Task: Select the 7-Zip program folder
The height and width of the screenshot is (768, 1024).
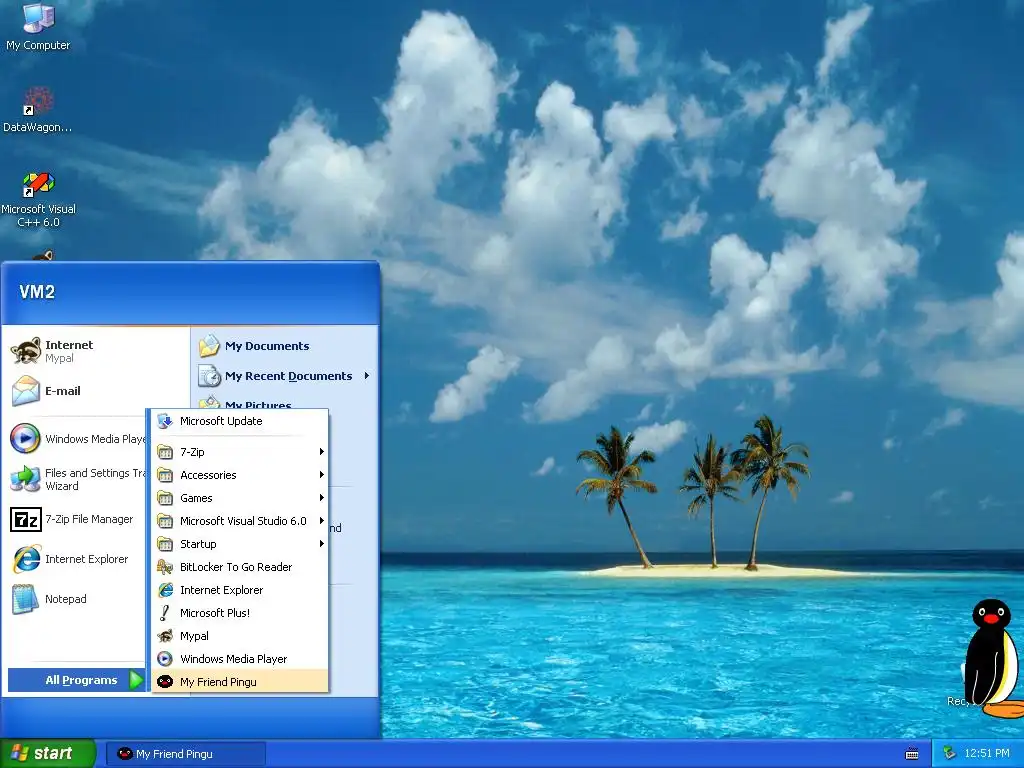Action: (x=240, y=452)
